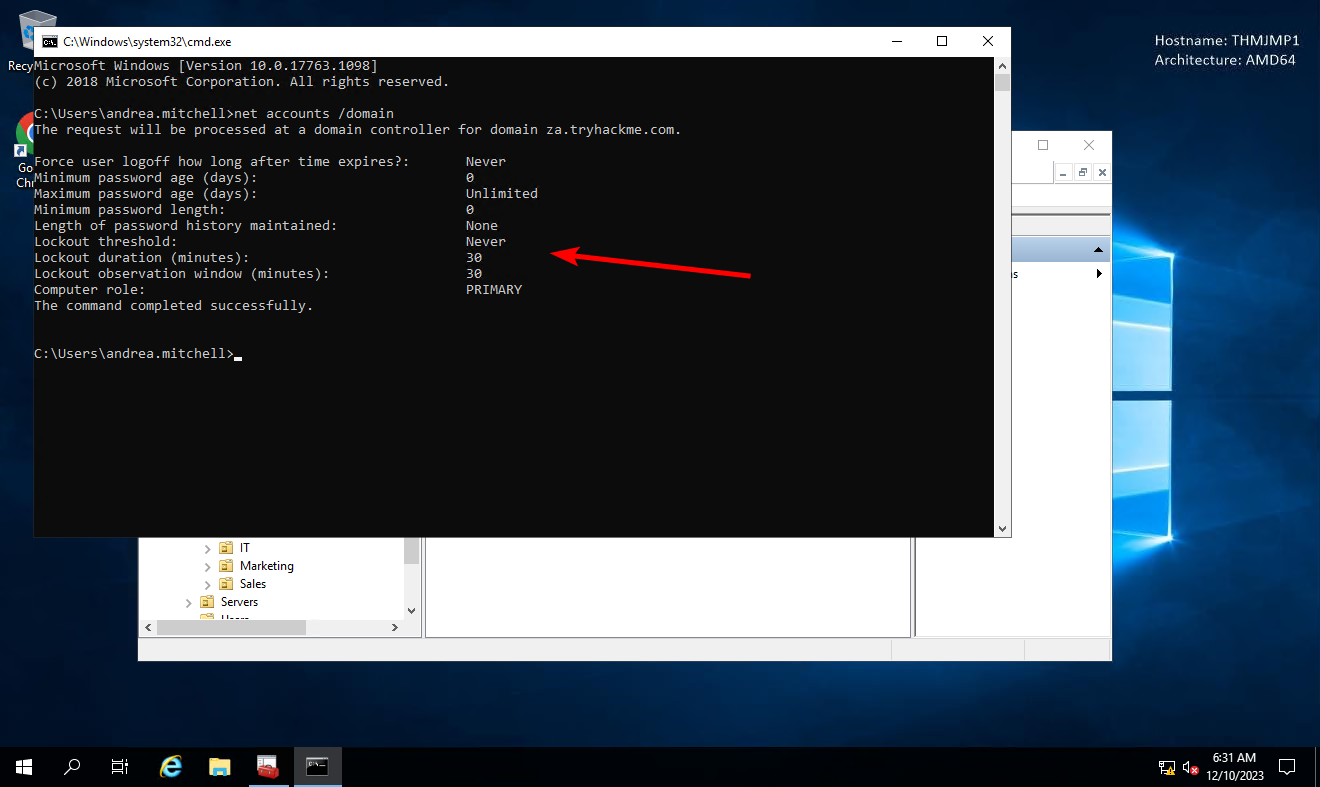Open the Windows Start menu
The height and width of the screenshot is (787, 1320).
pyautogui.click(x=23, y=767)
